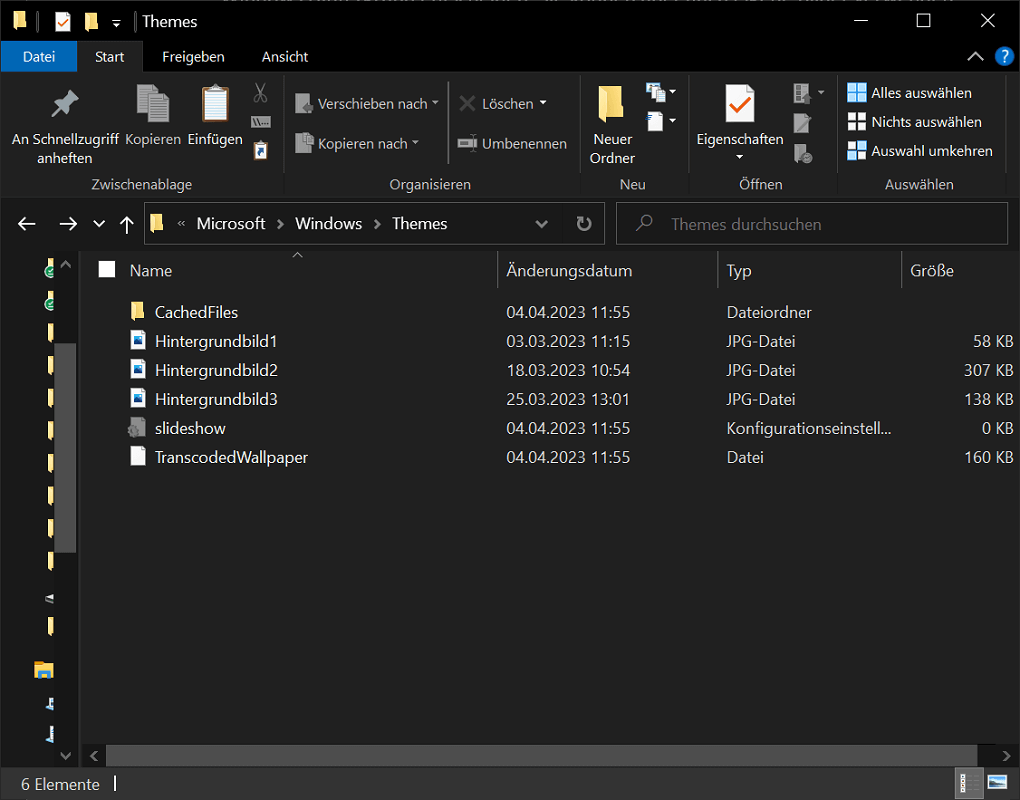This screenshot has height=800, width=1020.
Task: Create a new folder with Neuer Ordner
Action: (612, 125)
